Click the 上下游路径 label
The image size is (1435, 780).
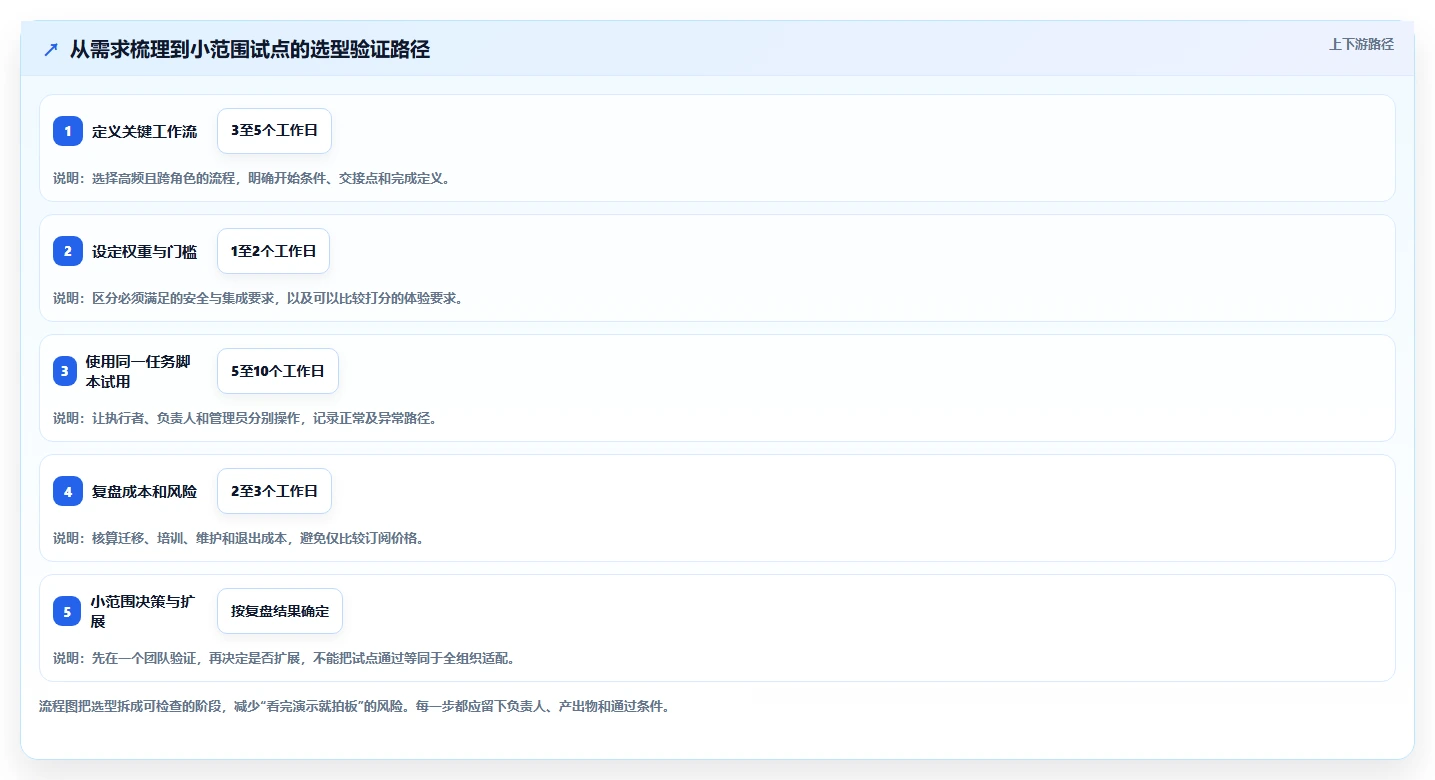tap(1361, 44)
